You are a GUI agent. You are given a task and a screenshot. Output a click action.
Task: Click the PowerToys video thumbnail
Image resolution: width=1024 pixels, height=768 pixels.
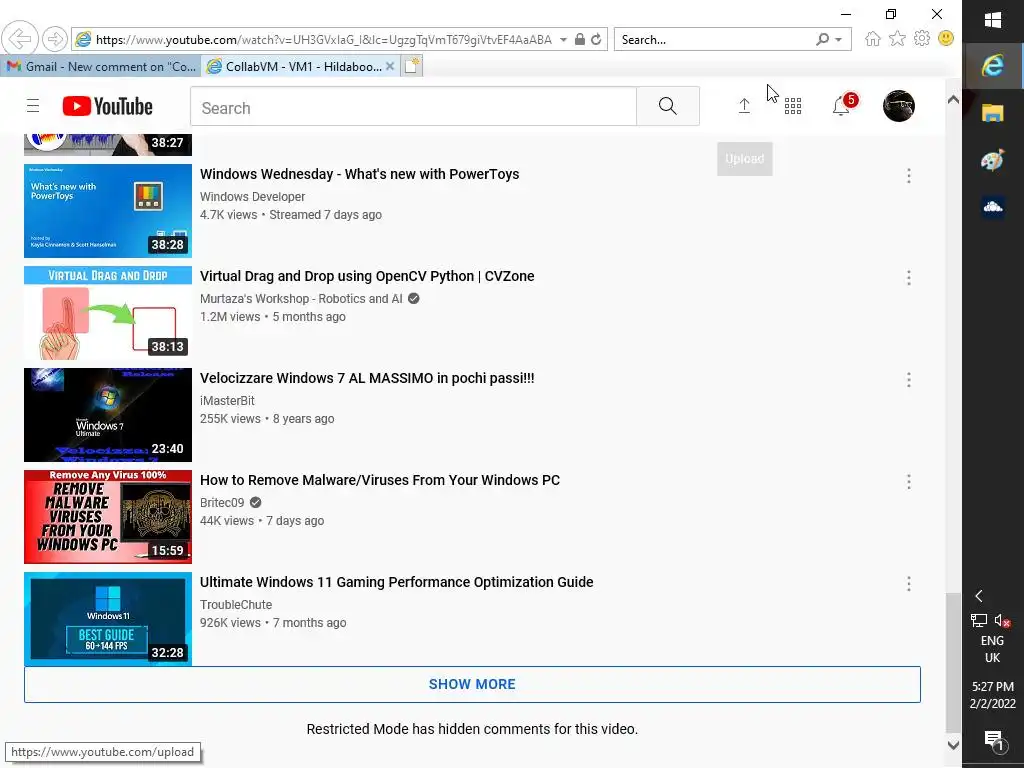pos(108,211)
